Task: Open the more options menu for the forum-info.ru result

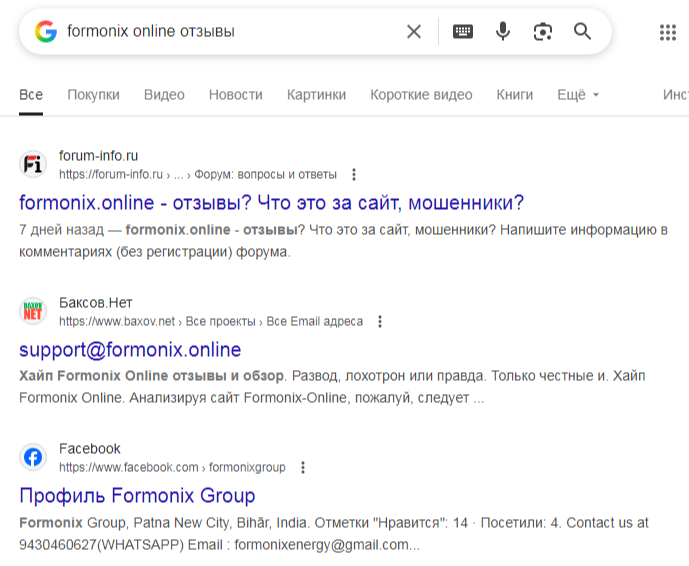Action: [354, 174]
